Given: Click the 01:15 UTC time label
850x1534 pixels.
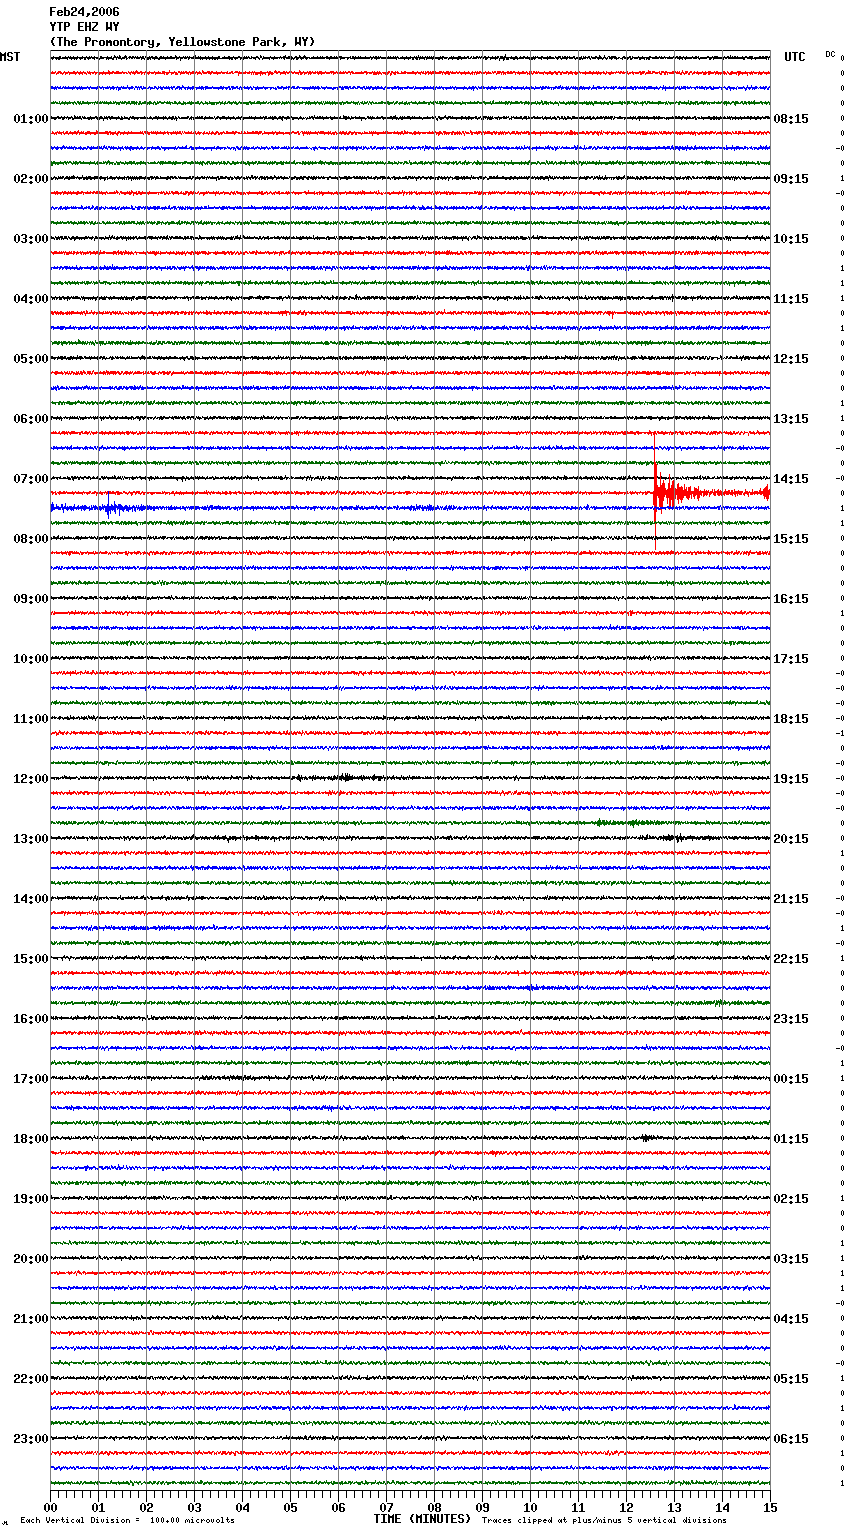Looking at the screenshot, I should point(791,1139).
